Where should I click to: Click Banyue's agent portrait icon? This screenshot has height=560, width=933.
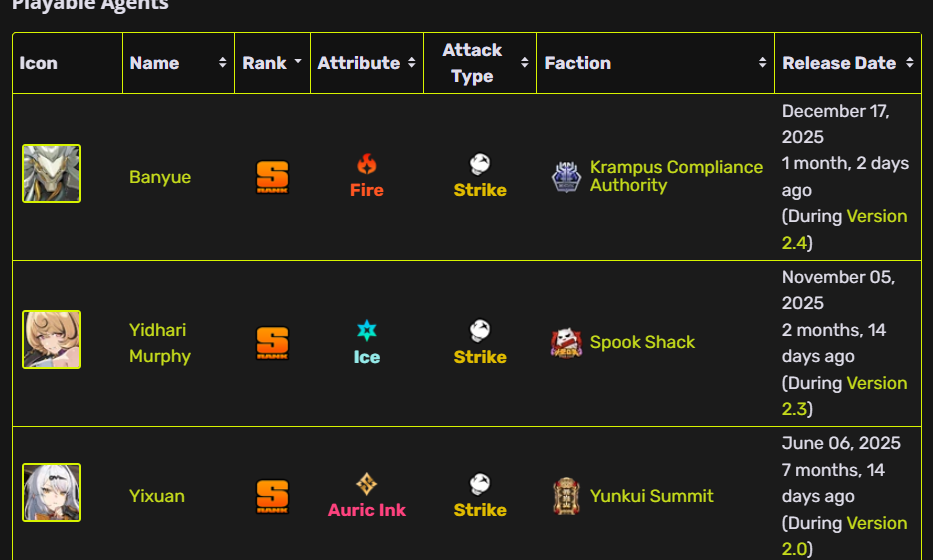[51, 174]
